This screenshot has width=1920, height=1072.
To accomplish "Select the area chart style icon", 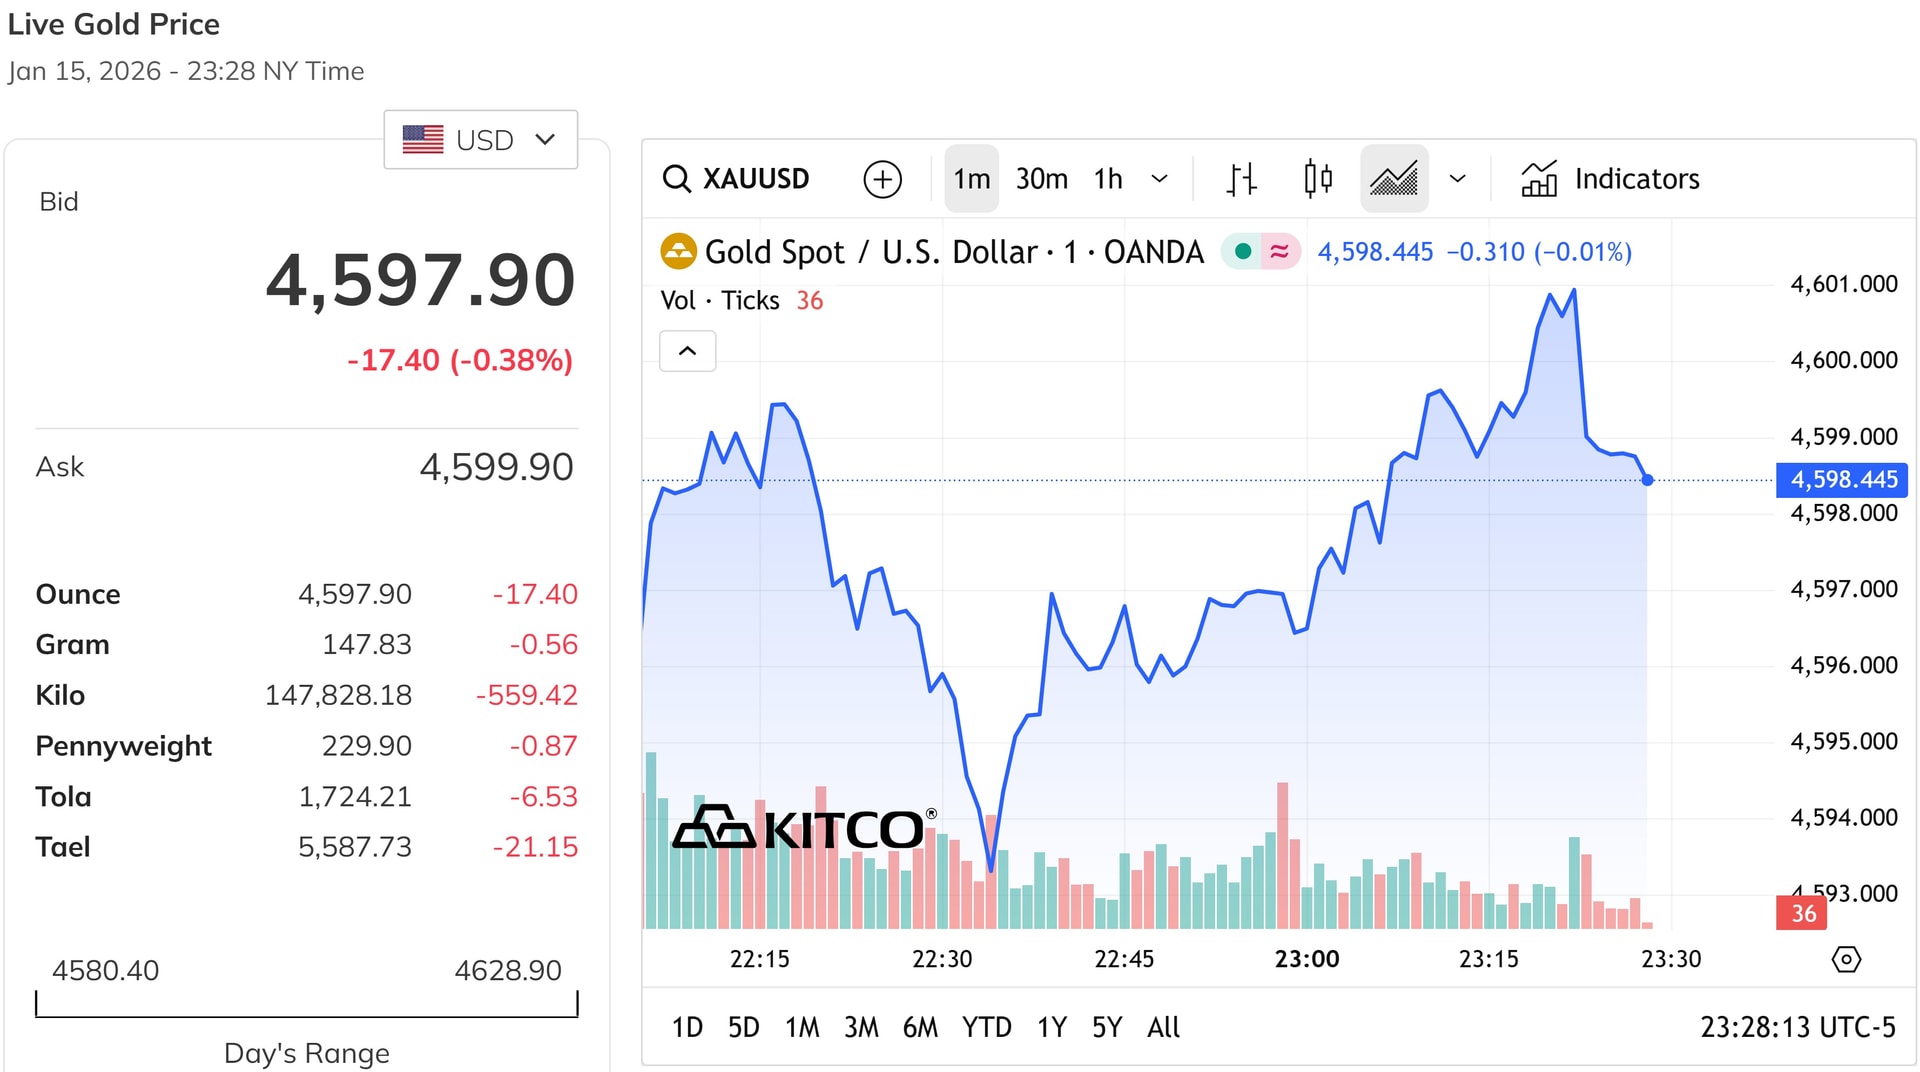I will pyautogui.click(x=1394, y=178).
